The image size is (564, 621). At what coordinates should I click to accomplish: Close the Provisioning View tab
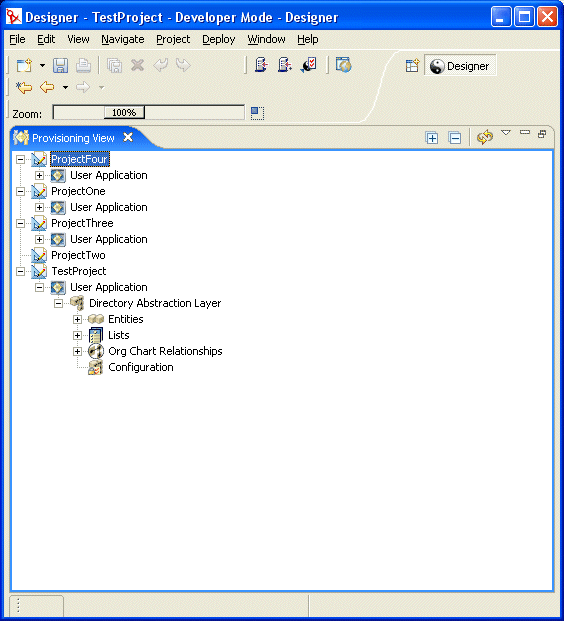[x=128, y=137]
